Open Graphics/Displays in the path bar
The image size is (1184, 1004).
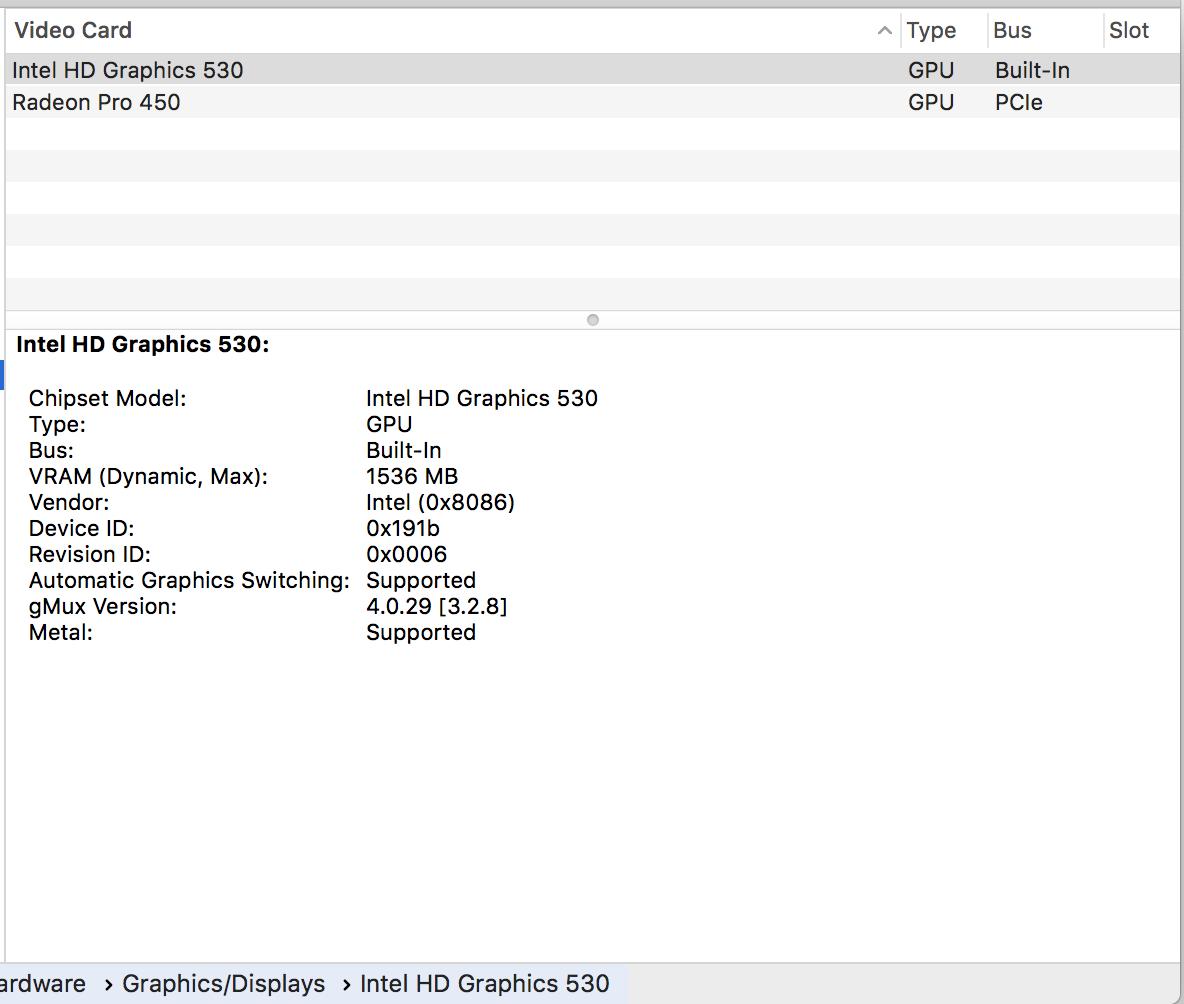pos(224,984)
